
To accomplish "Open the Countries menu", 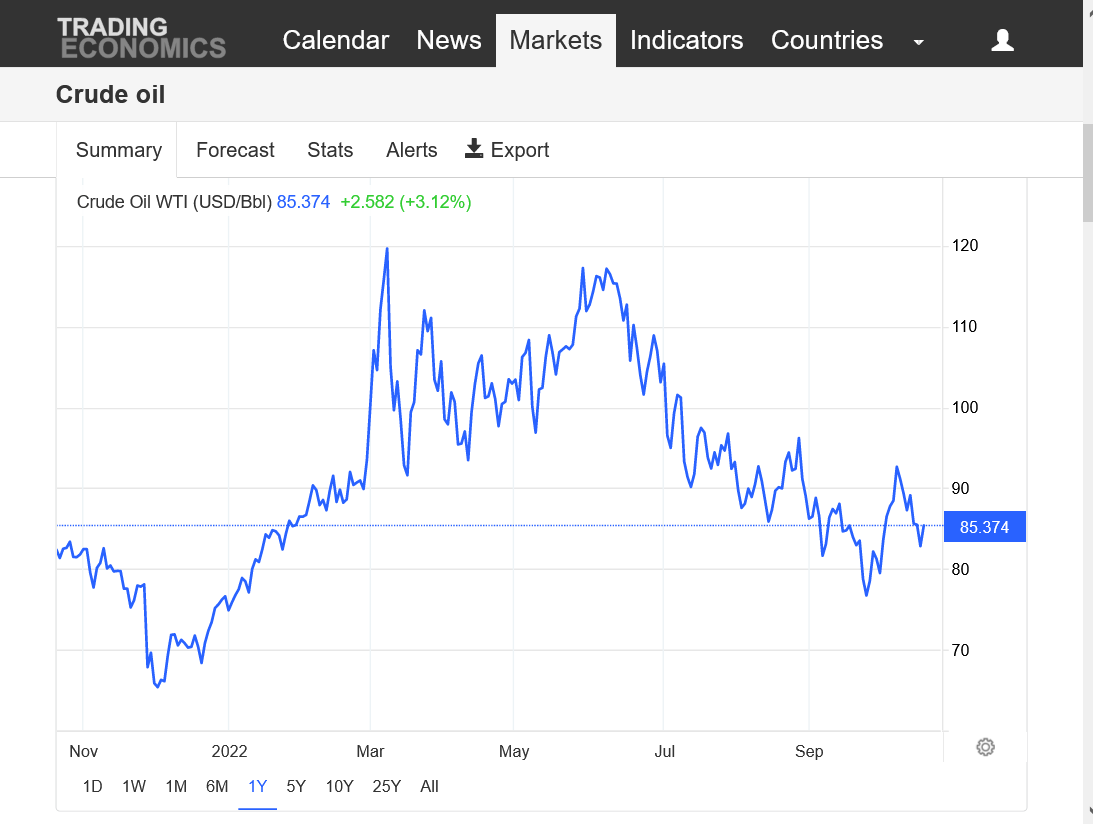I will 827,40.
